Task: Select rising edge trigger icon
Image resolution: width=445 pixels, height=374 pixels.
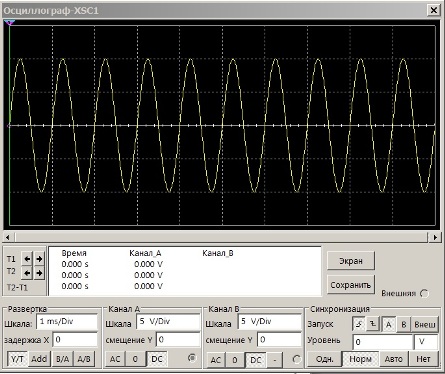Action: (x=359, y=324)
